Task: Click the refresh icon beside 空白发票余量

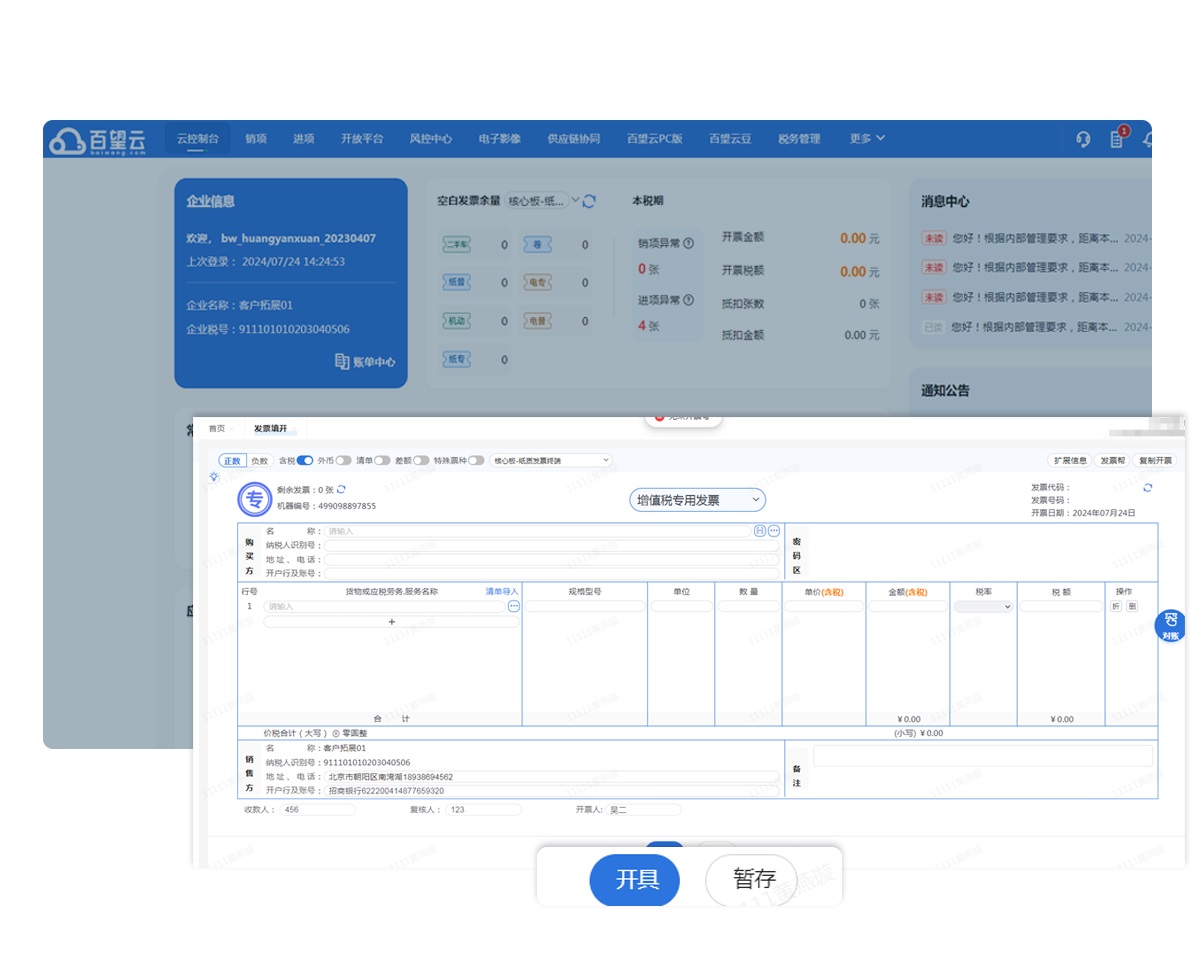Action: pyautogui.click(x=589, y=201)
